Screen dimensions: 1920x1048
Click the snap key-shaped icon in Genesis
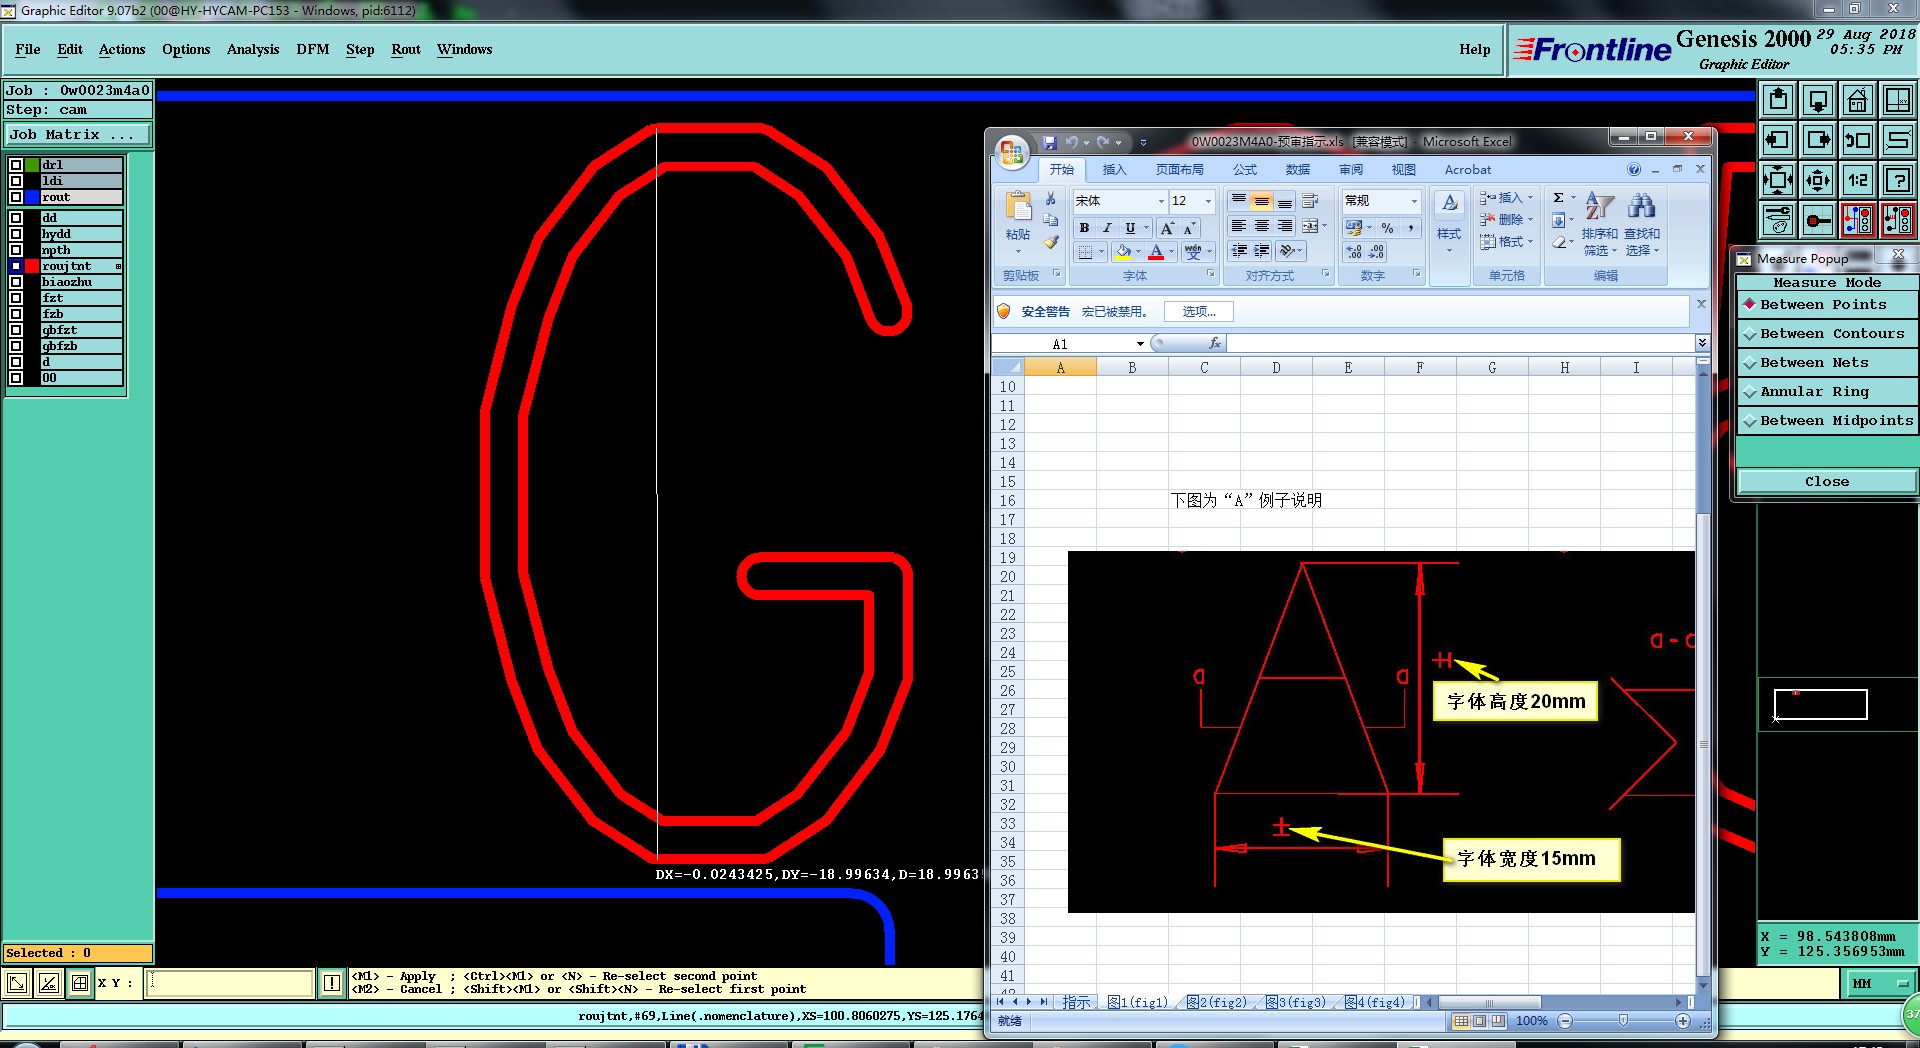click(1818, 220)
